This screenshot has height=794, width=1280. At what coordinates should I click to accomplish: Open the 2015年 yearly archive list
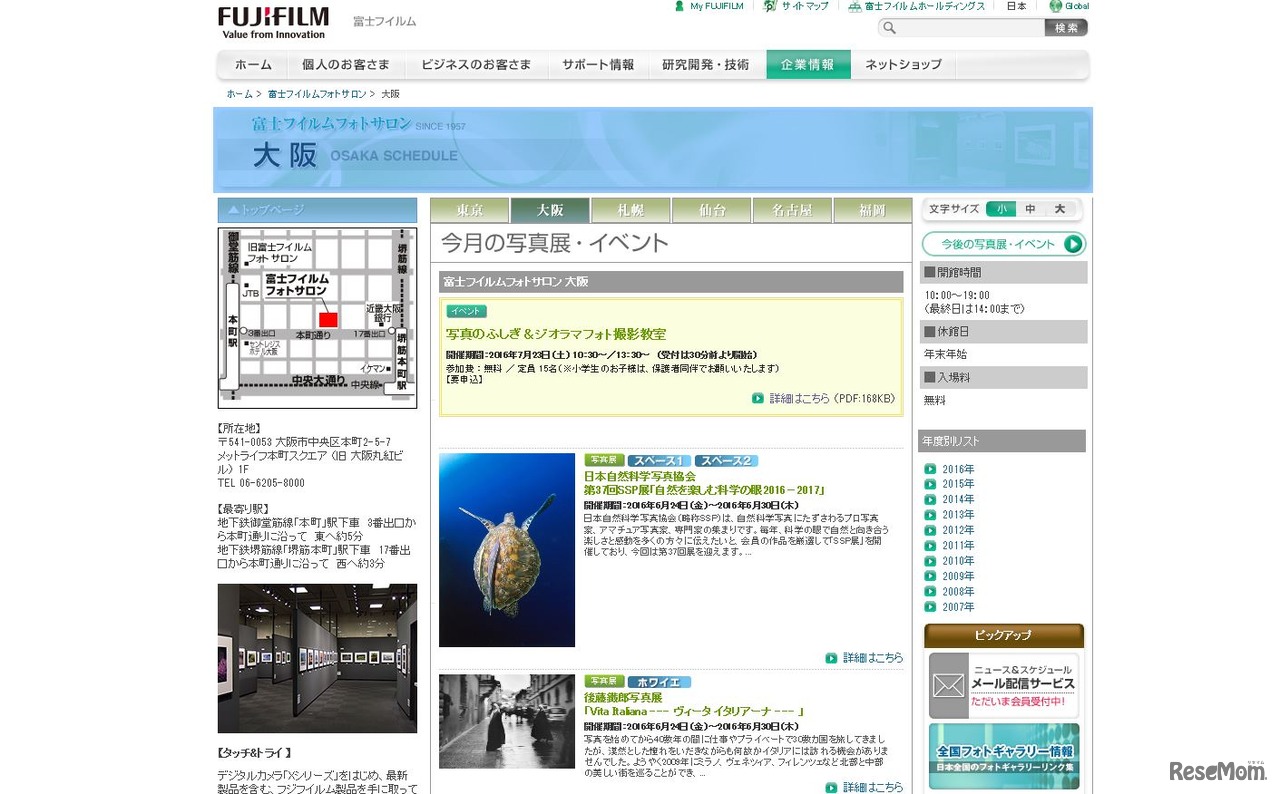click(x=957, y=484)
